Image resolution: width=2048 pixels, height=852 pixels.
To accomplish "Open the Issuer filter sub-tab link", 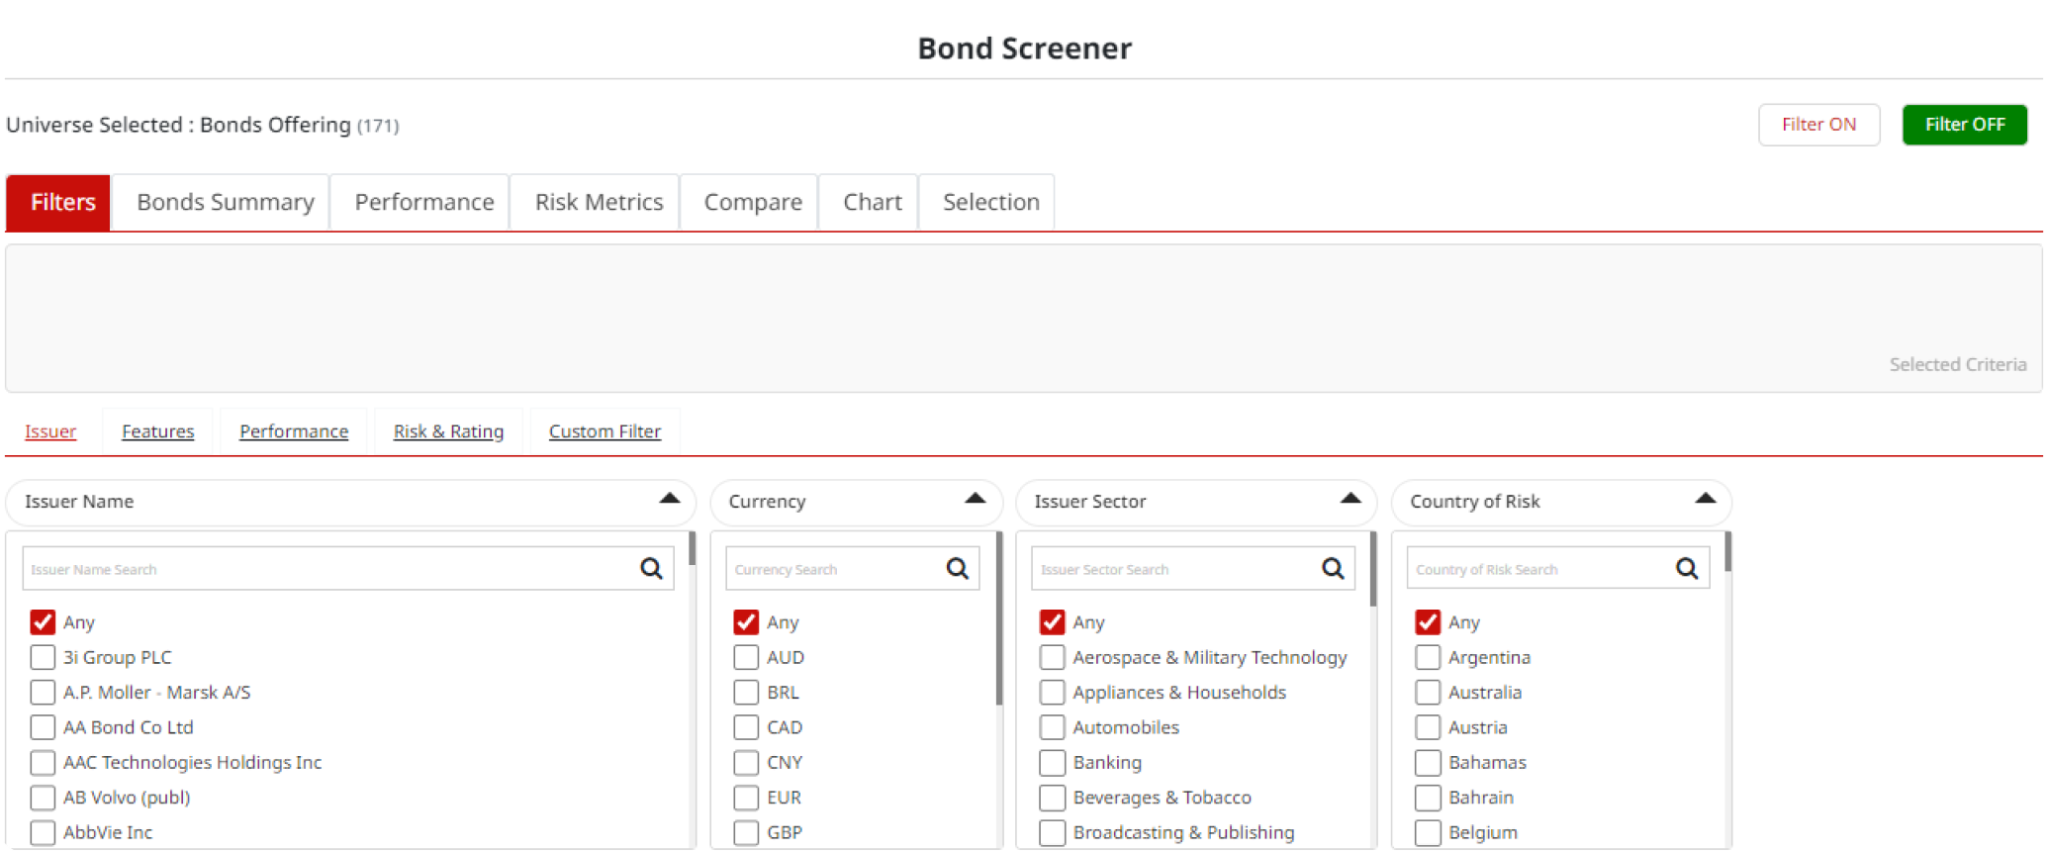I will [x=50, y=431].
